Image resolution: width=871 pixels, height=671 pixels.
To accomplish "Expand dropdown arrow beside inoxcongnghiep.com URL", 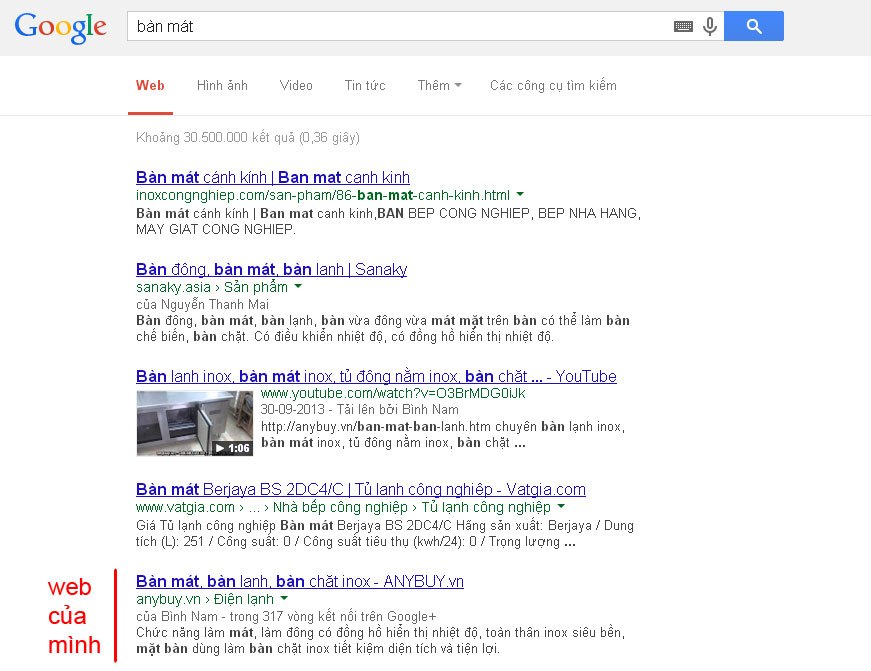I will [x=520, y=194].
